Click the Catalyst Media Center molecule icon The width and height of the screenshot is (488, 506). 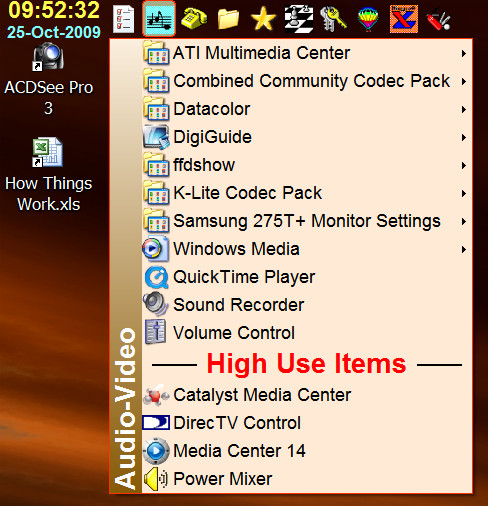coord(156,395)
